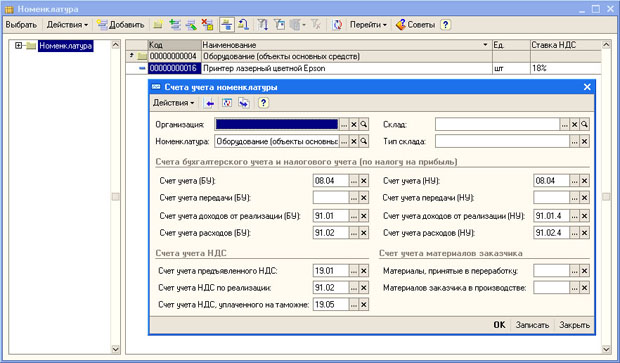The width and height of the screenshot is (620, 363).
Task: Click the new folder group icon next to Добавить
Action: 158,25
